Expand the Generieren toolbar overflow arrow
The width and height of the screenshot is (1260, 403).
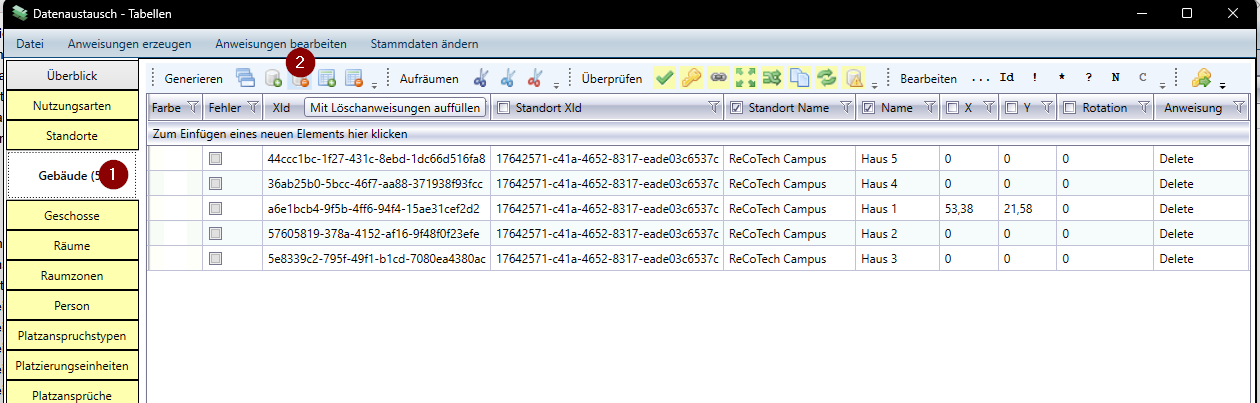[374, 83]
